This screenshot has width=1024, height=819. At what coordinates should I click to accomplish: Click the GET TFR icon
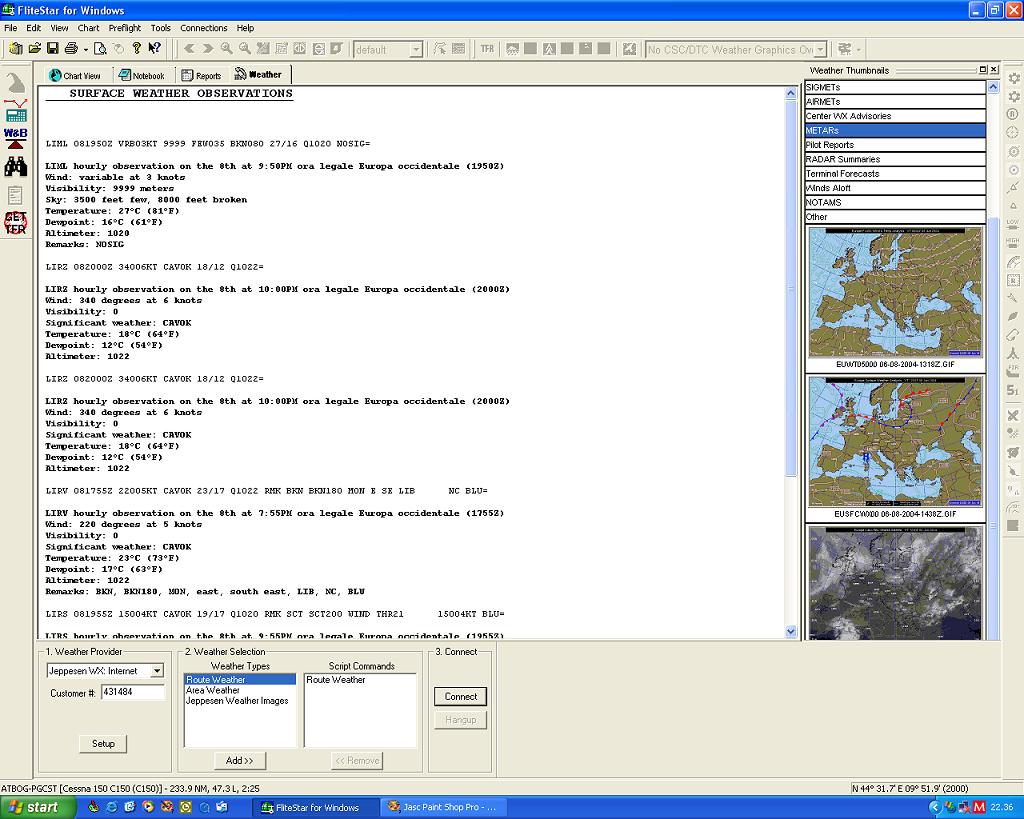pos(16,222)
